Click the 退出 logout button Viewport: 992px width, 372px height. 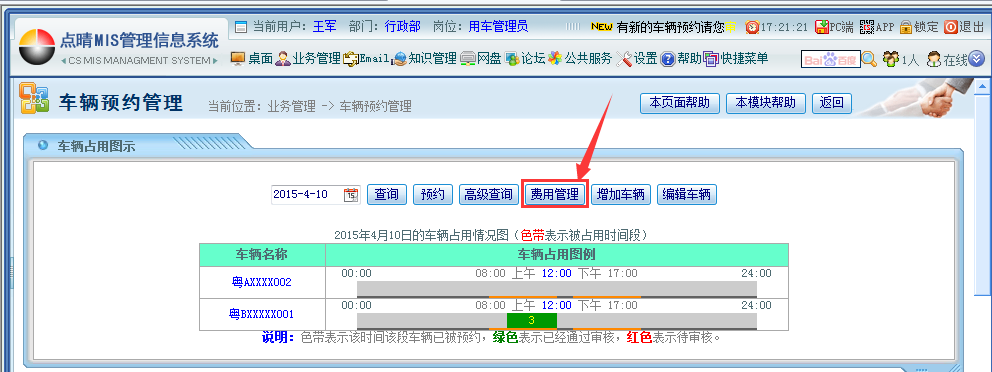coord(964,27)
